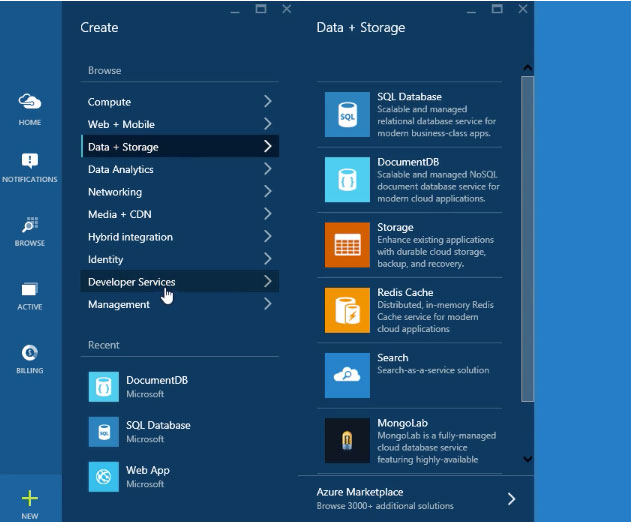This screenshot has width=631, height=522.
Task: Close the Data + Storage blade
Action: pyautogui.click(x=523, y=8)
